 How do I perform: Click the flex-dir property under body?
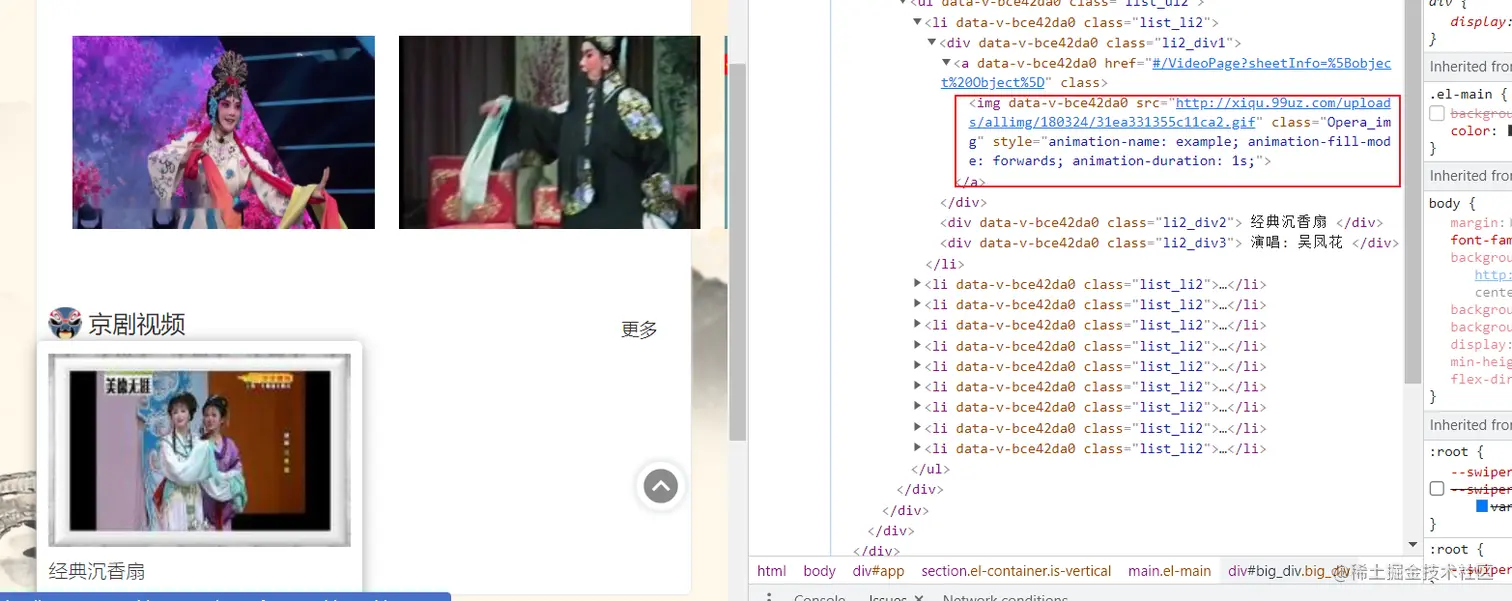point(1481,379)
